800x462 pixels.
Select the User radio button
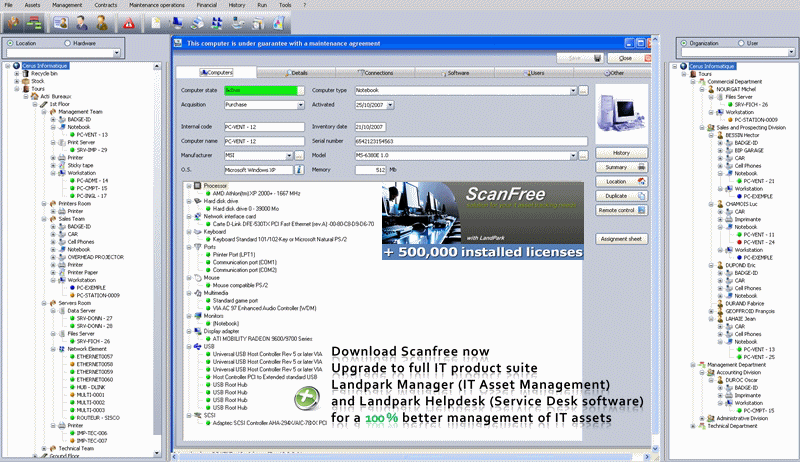tap(741, 43)
